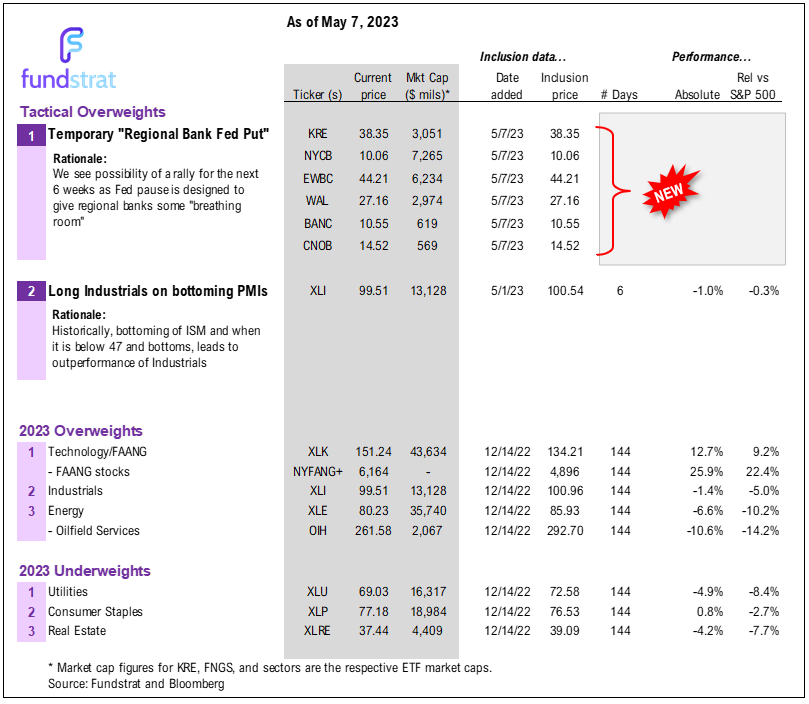This screenshot has height=704, width=809.
Task: Click BANC market cap value 619
Action: tap(427, 223)
